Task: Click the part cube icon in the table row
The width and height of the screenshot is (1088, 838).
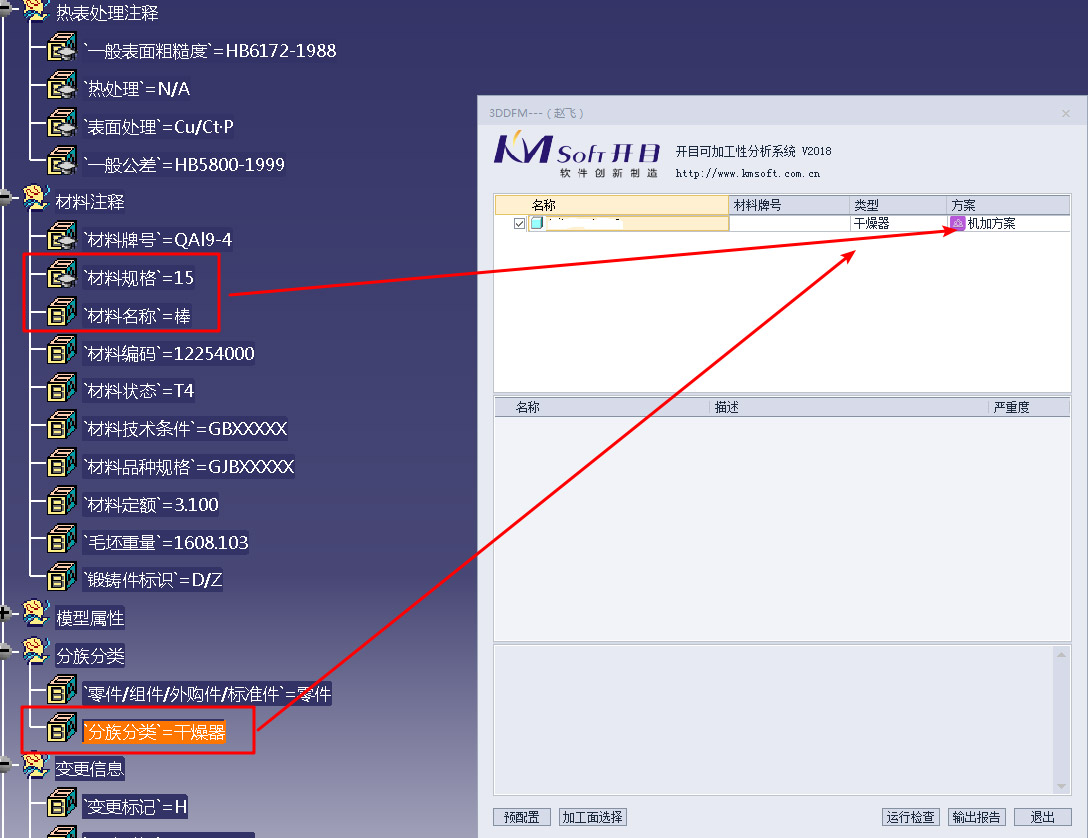Action: 536,222
